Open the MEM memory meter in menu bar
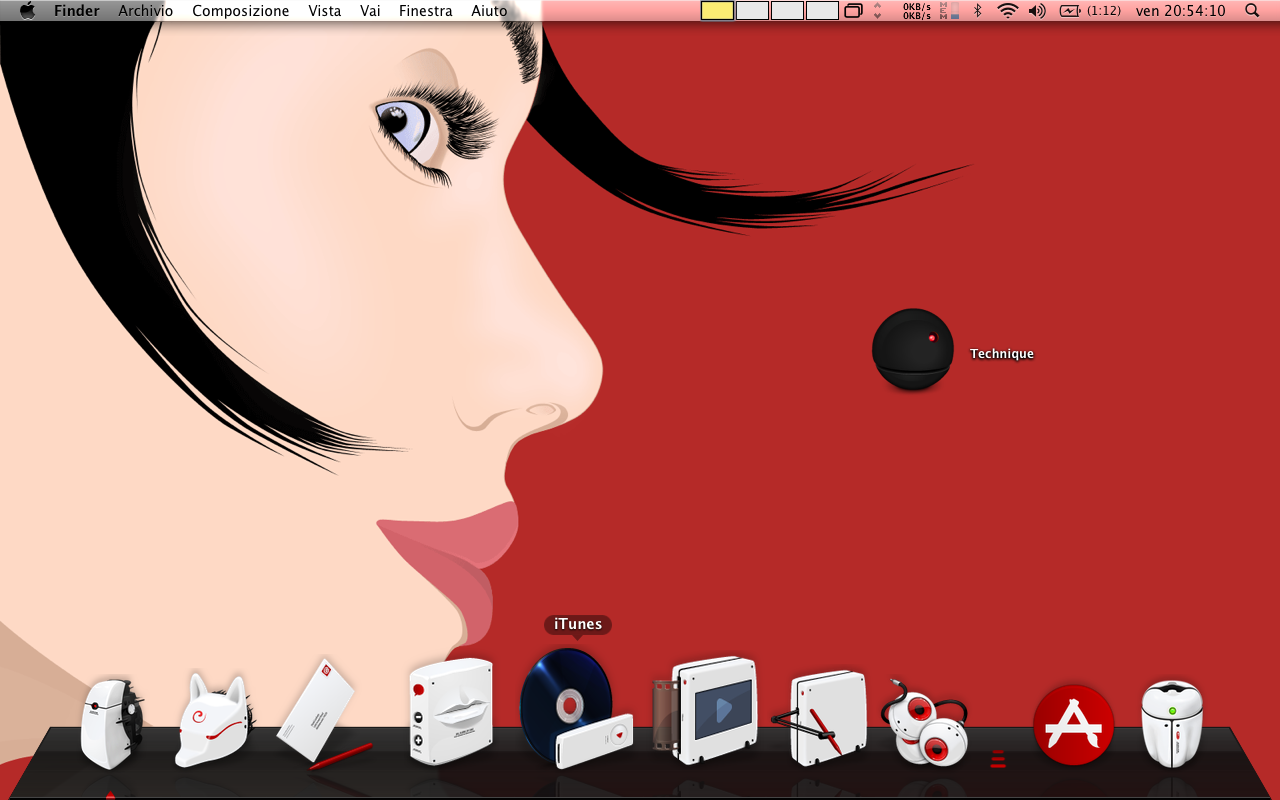 tap(949, 11)
